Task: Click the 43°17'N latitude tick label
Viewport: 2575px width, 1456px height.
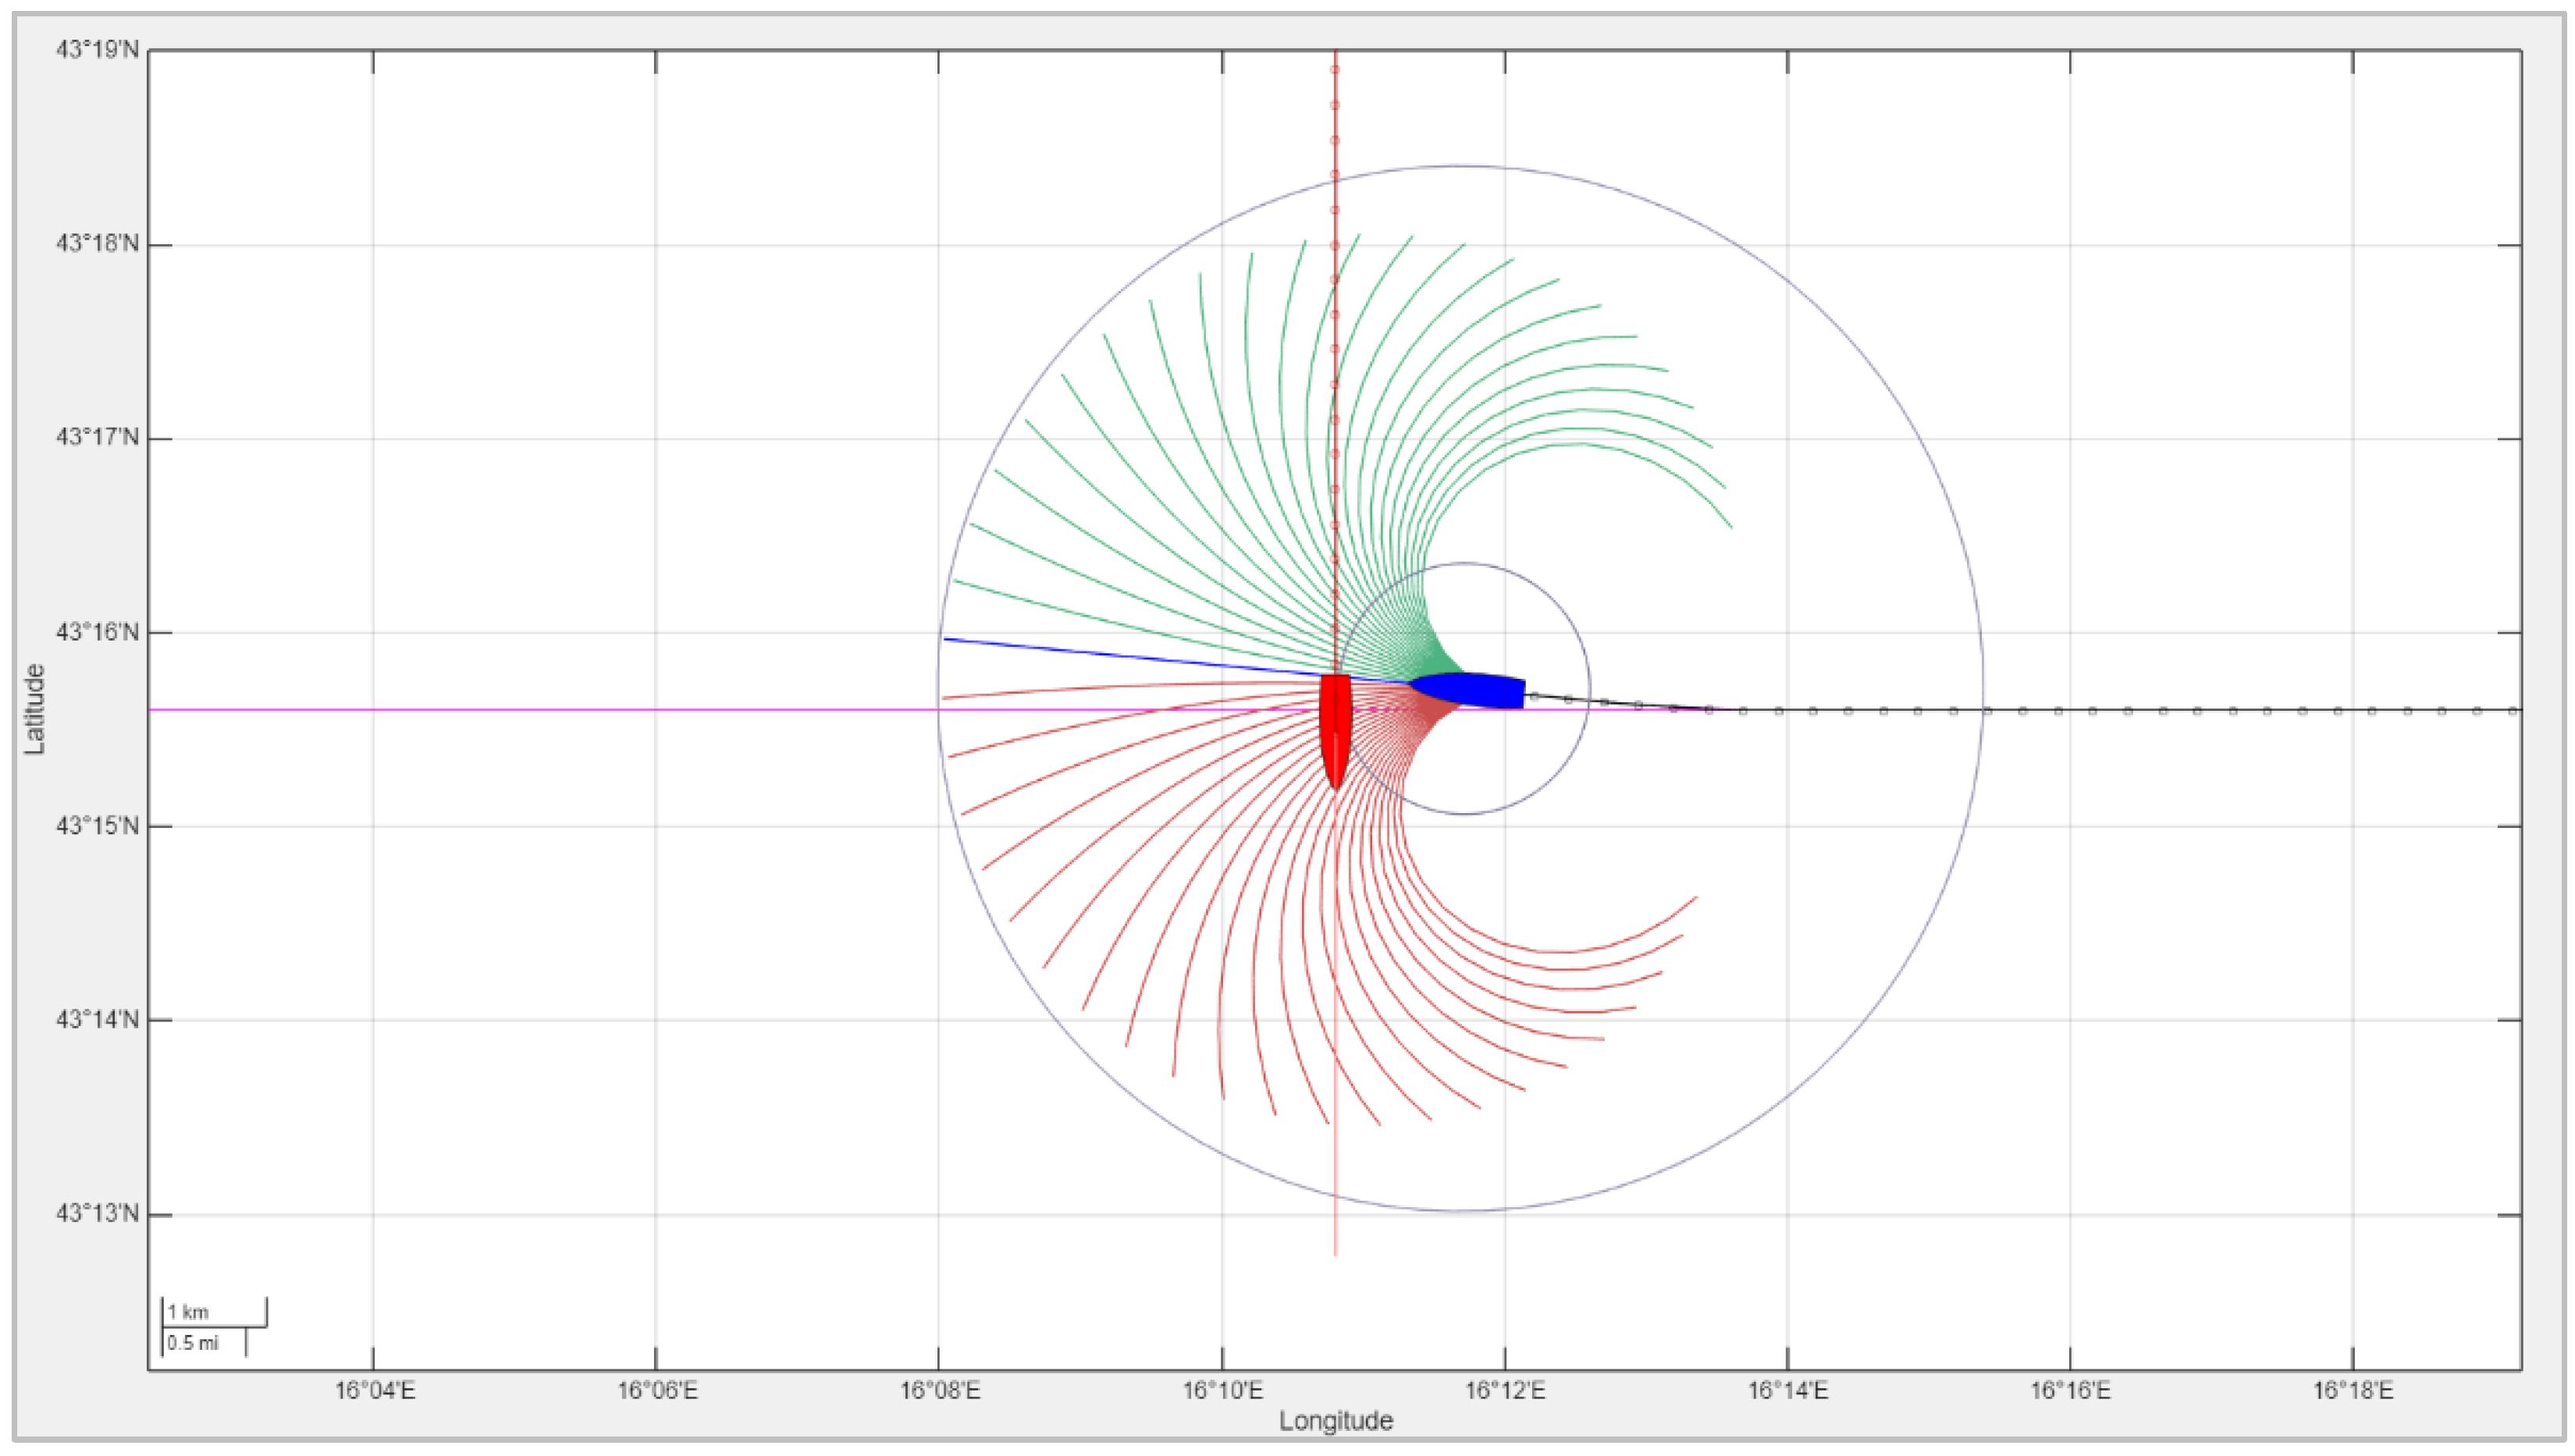Action: pyautogui.click(x=97, y=438)
